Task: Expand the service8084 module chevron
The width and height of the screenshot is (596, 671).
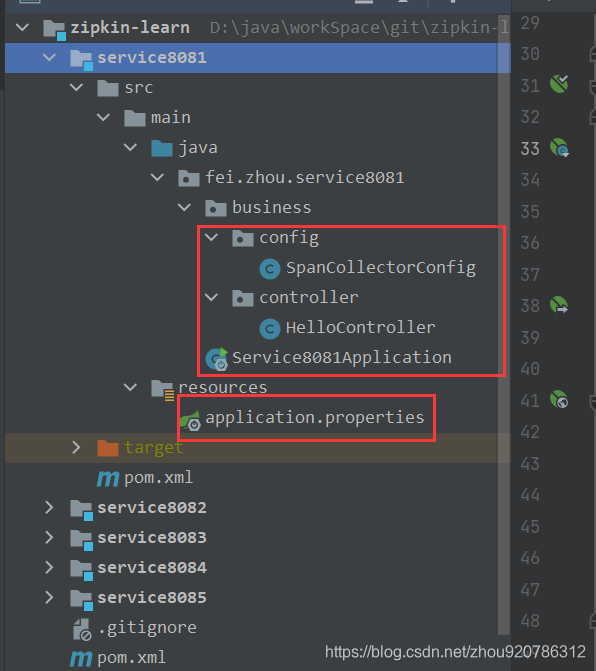Action: [50, 567]
